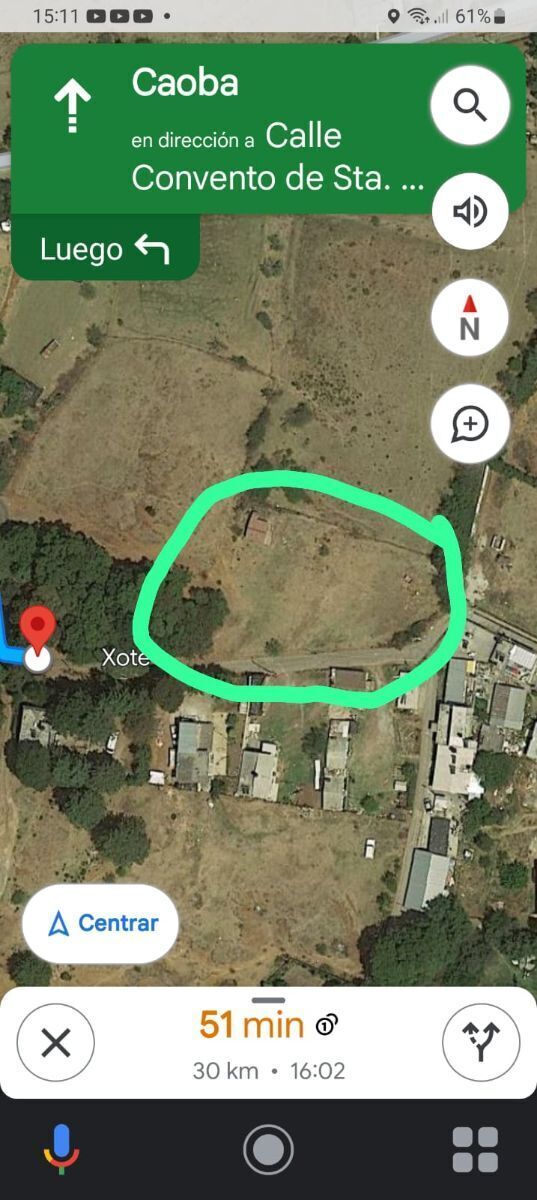
Task: Tap the compass north indicator
Action: (470, 317)
